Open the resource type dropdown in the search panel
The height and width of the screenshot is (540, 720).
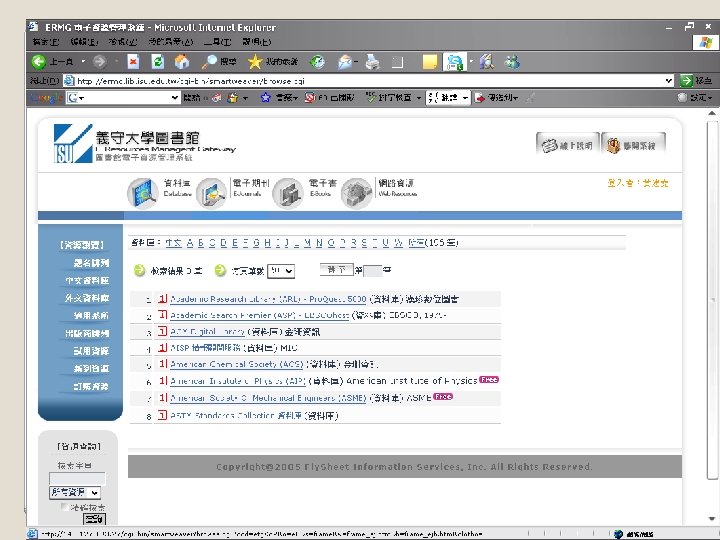tap(75, 493)
